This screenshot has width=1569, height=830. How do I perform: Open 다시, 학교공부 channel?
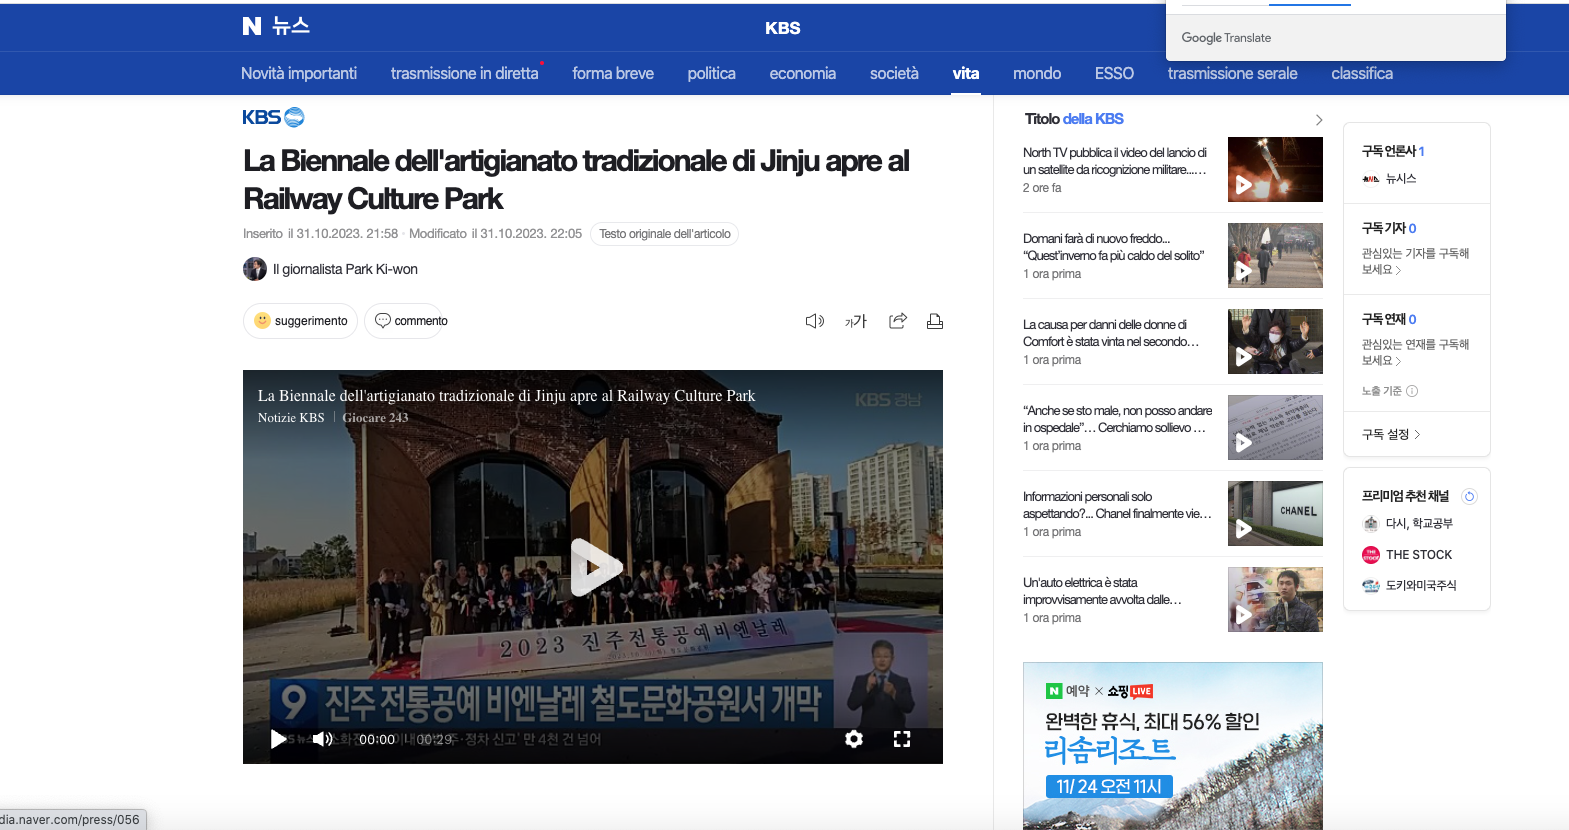(x=1407, y=524)
